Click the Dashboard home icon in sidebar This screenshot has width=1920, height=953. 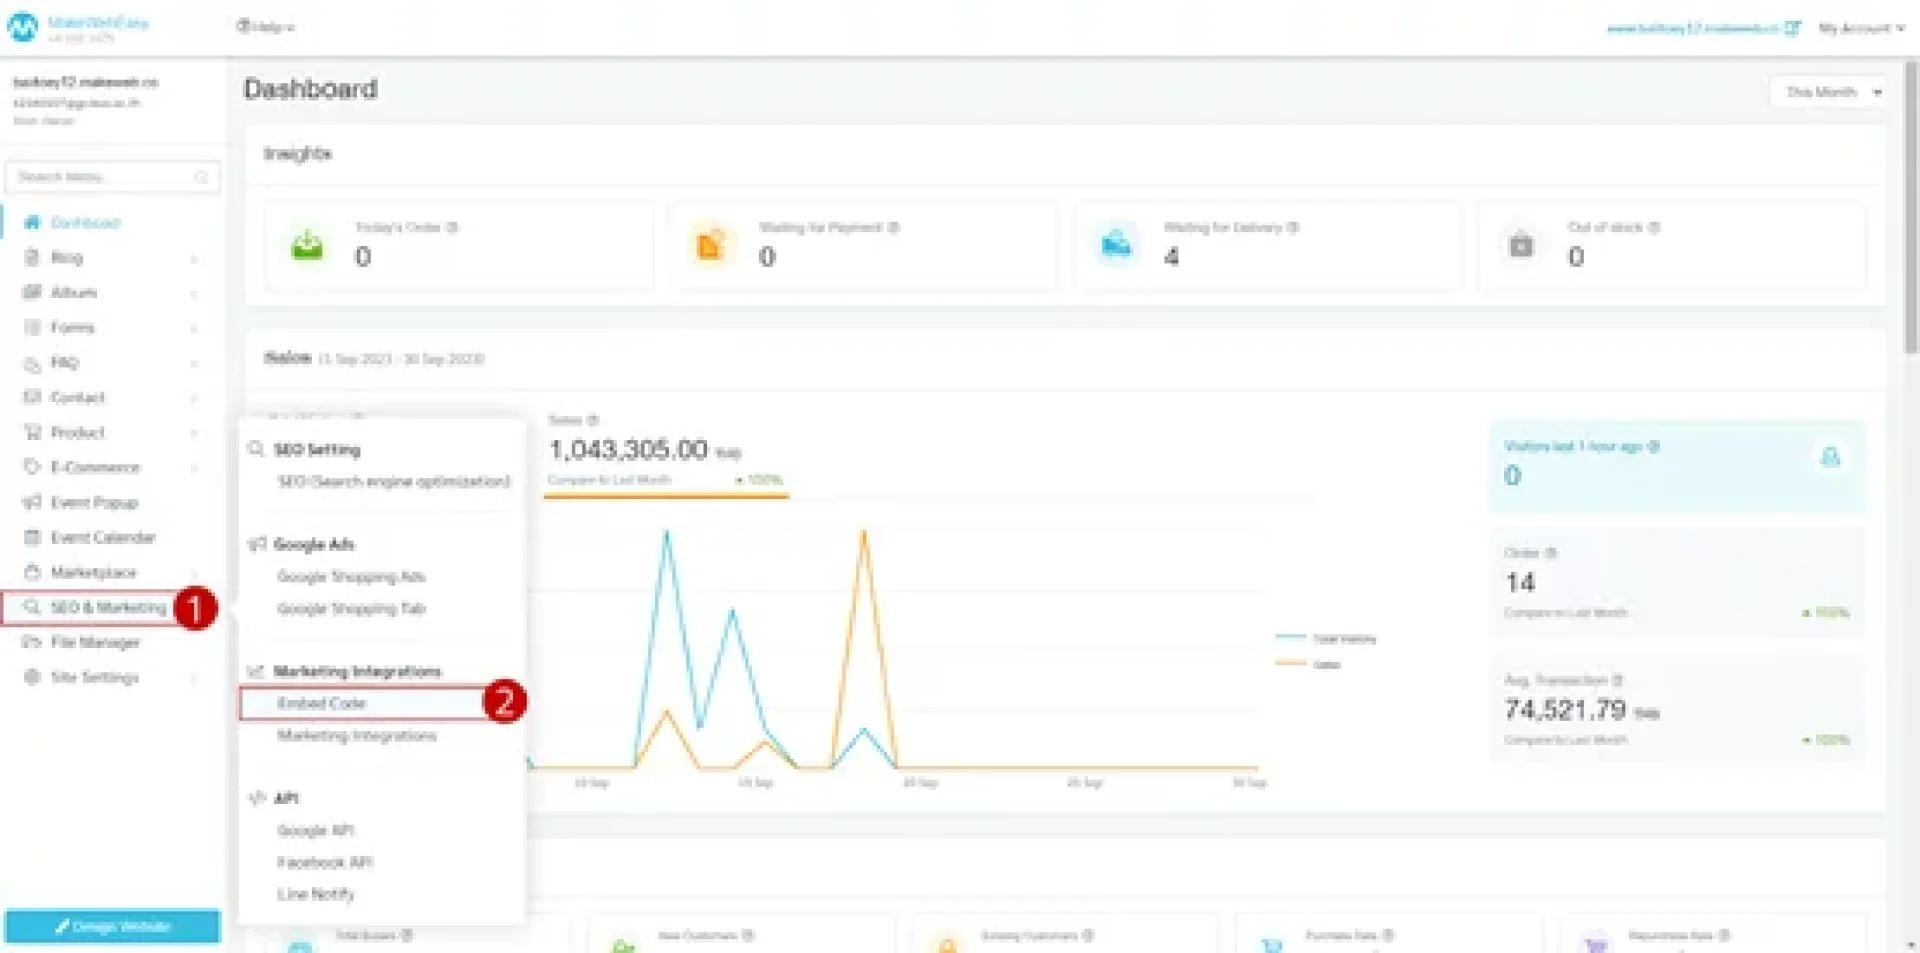tap(32, 222)
